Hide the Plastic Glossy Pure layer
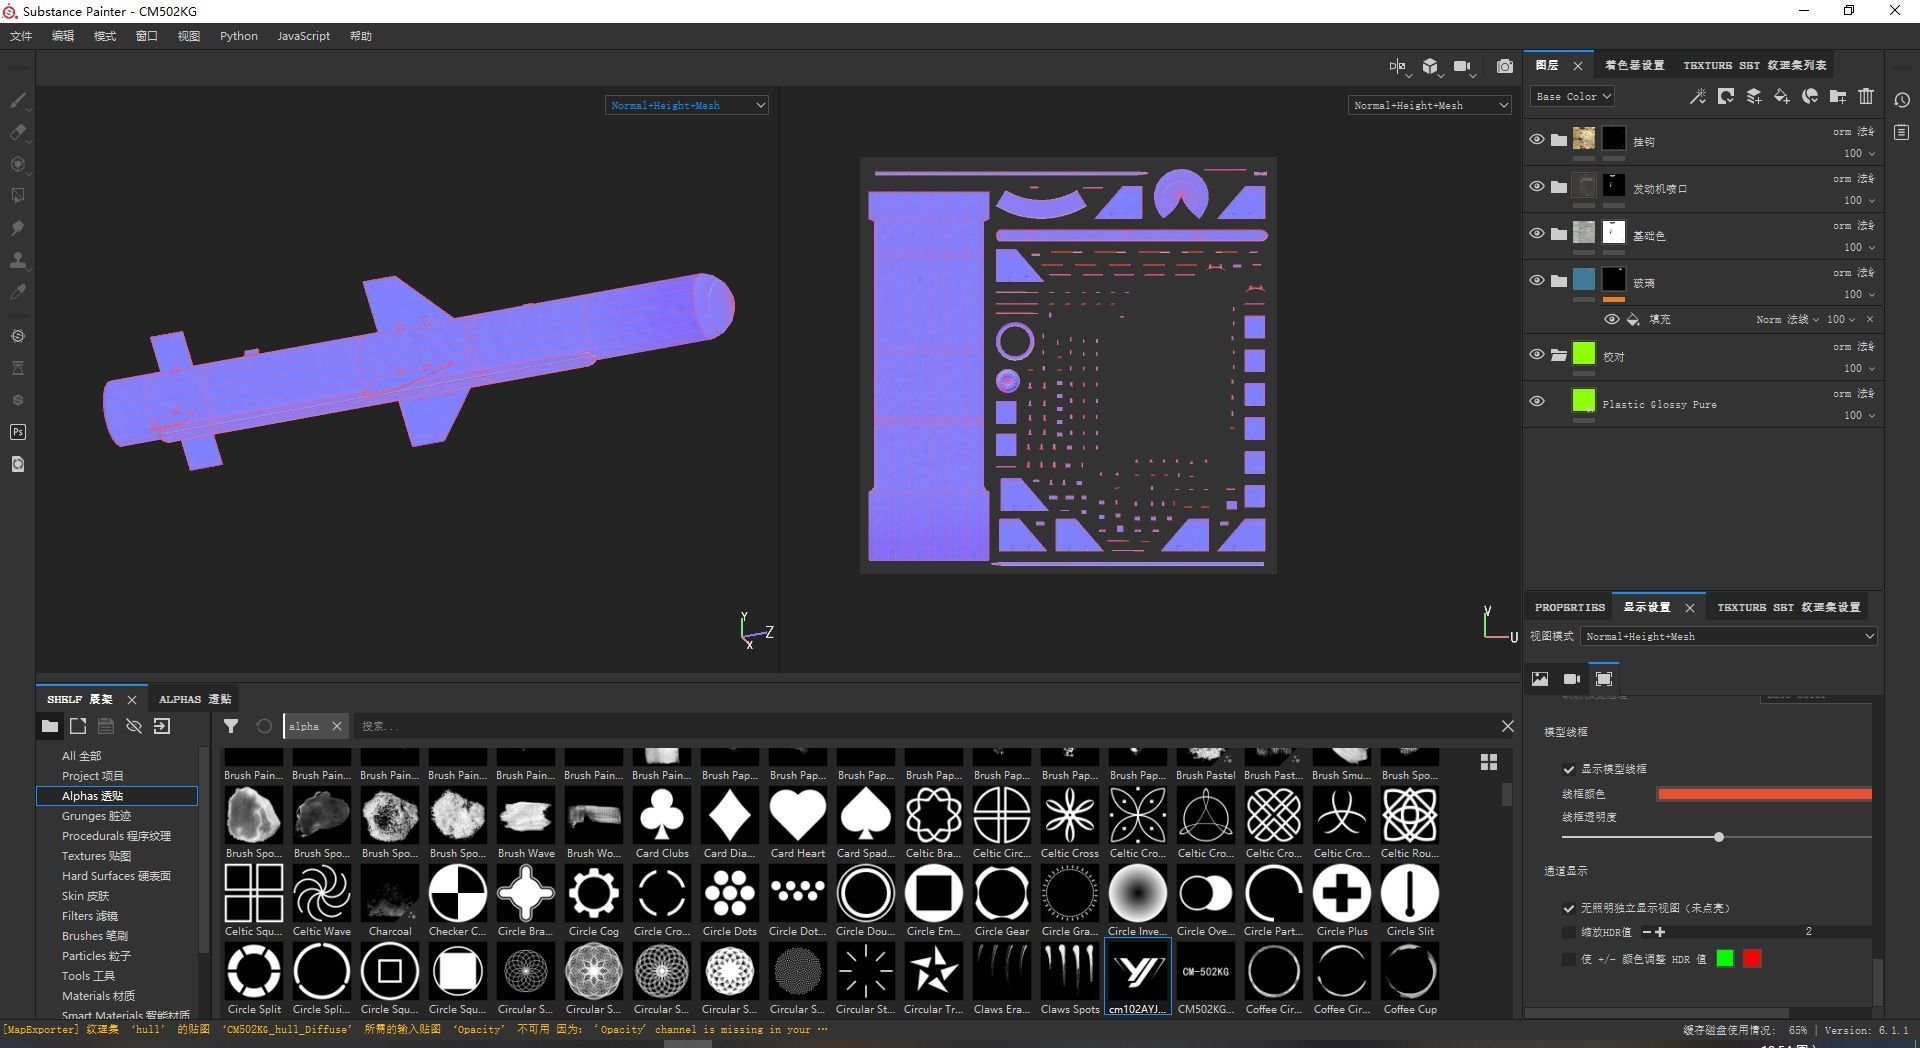 click(x=1537, y=401)
